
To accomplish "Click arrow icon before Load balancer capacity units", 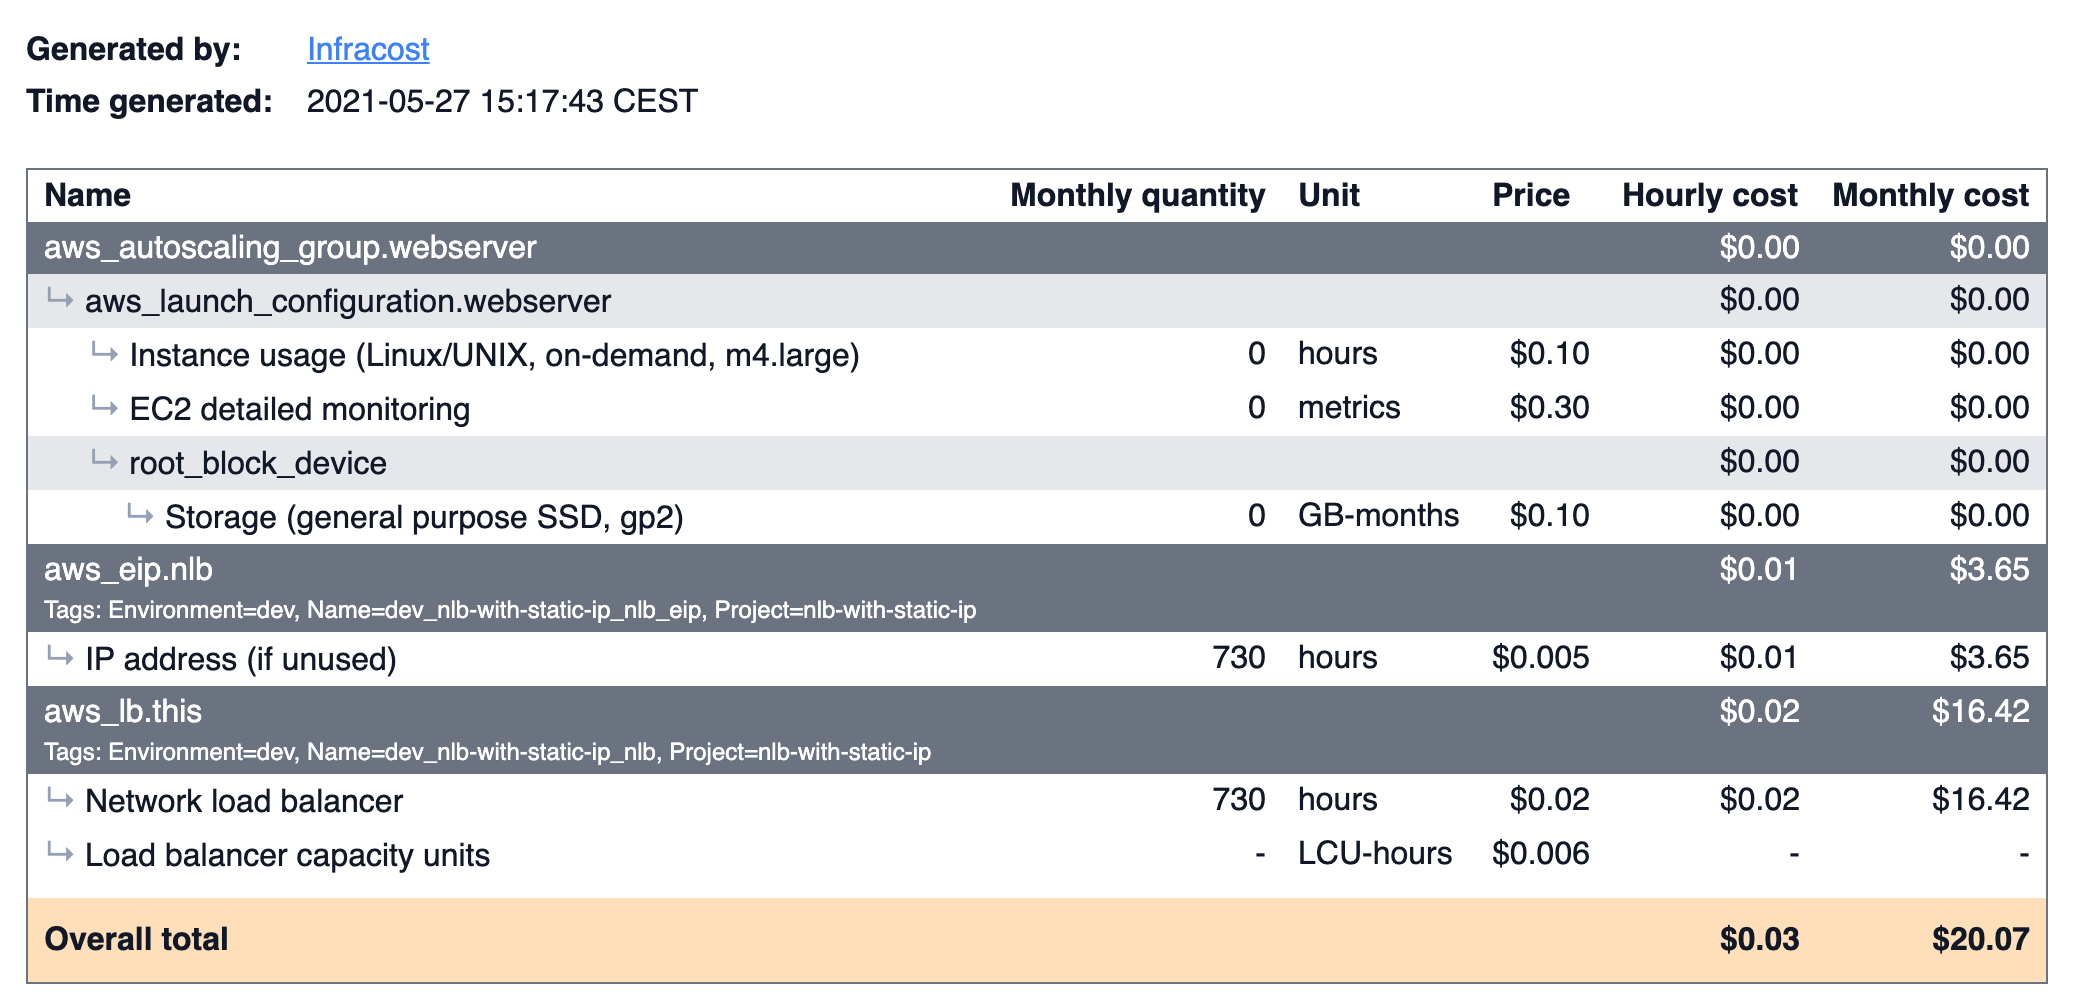I will point(60,853).
